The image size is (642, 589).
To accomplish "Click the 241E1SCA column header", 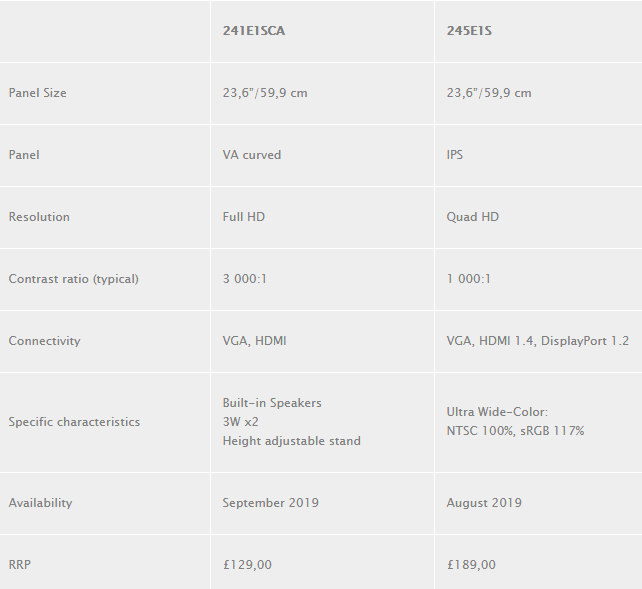I will [x=253, y=31].
